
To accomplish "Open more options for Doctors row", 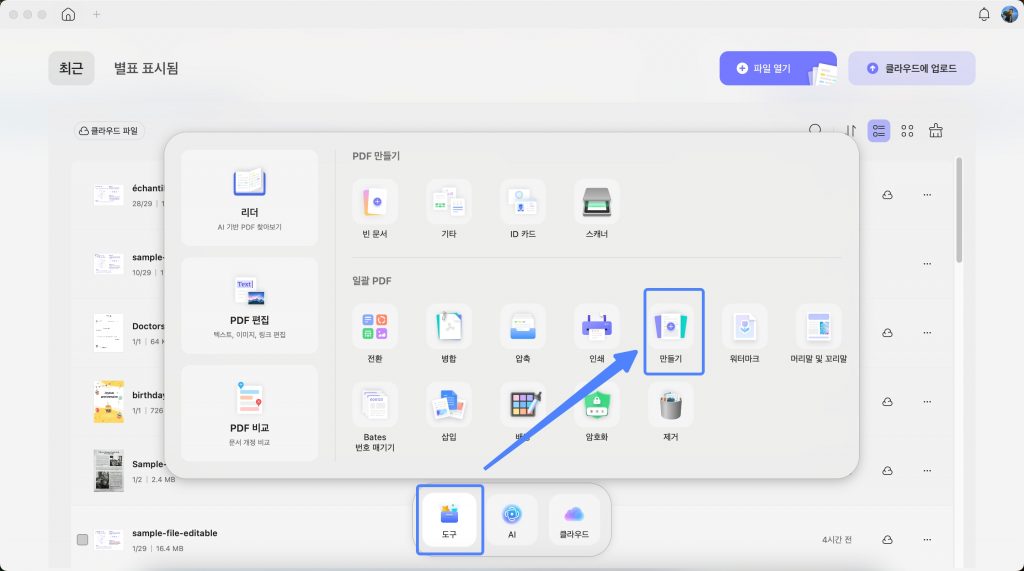I will pos(927,333).
